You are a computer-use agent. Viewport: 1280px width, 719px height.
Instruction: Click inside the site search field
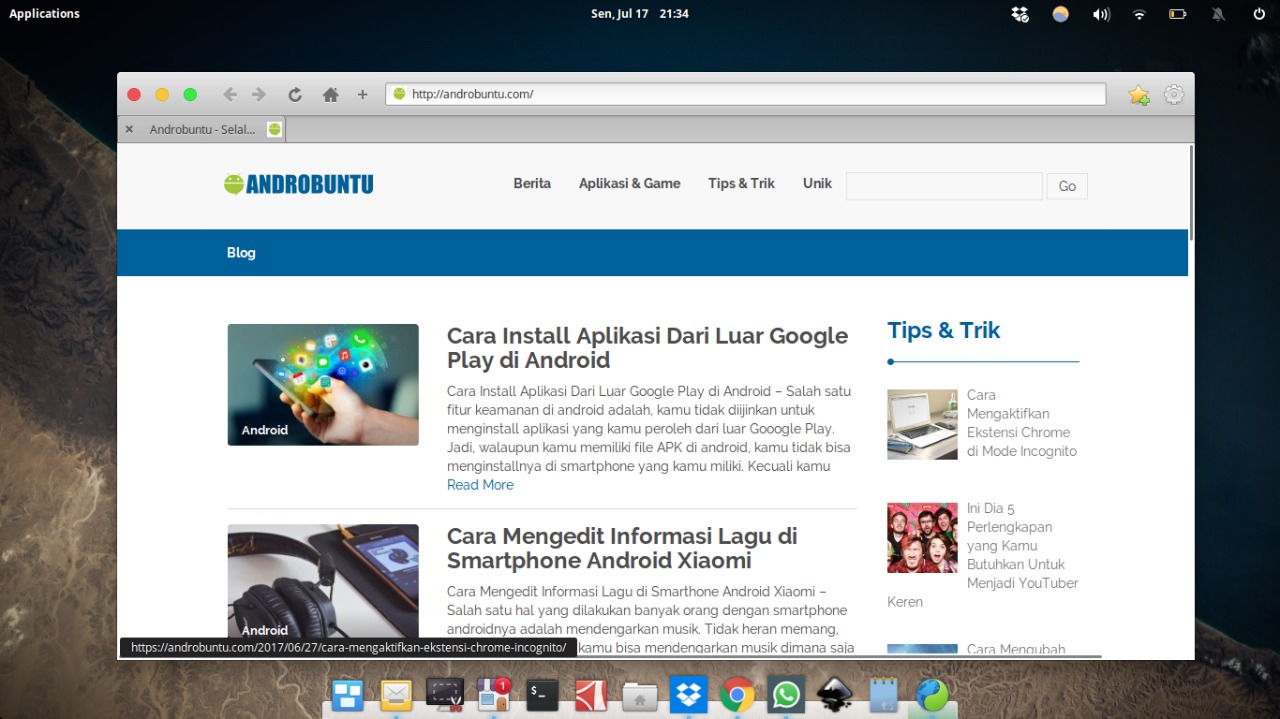tap(943, 186)
